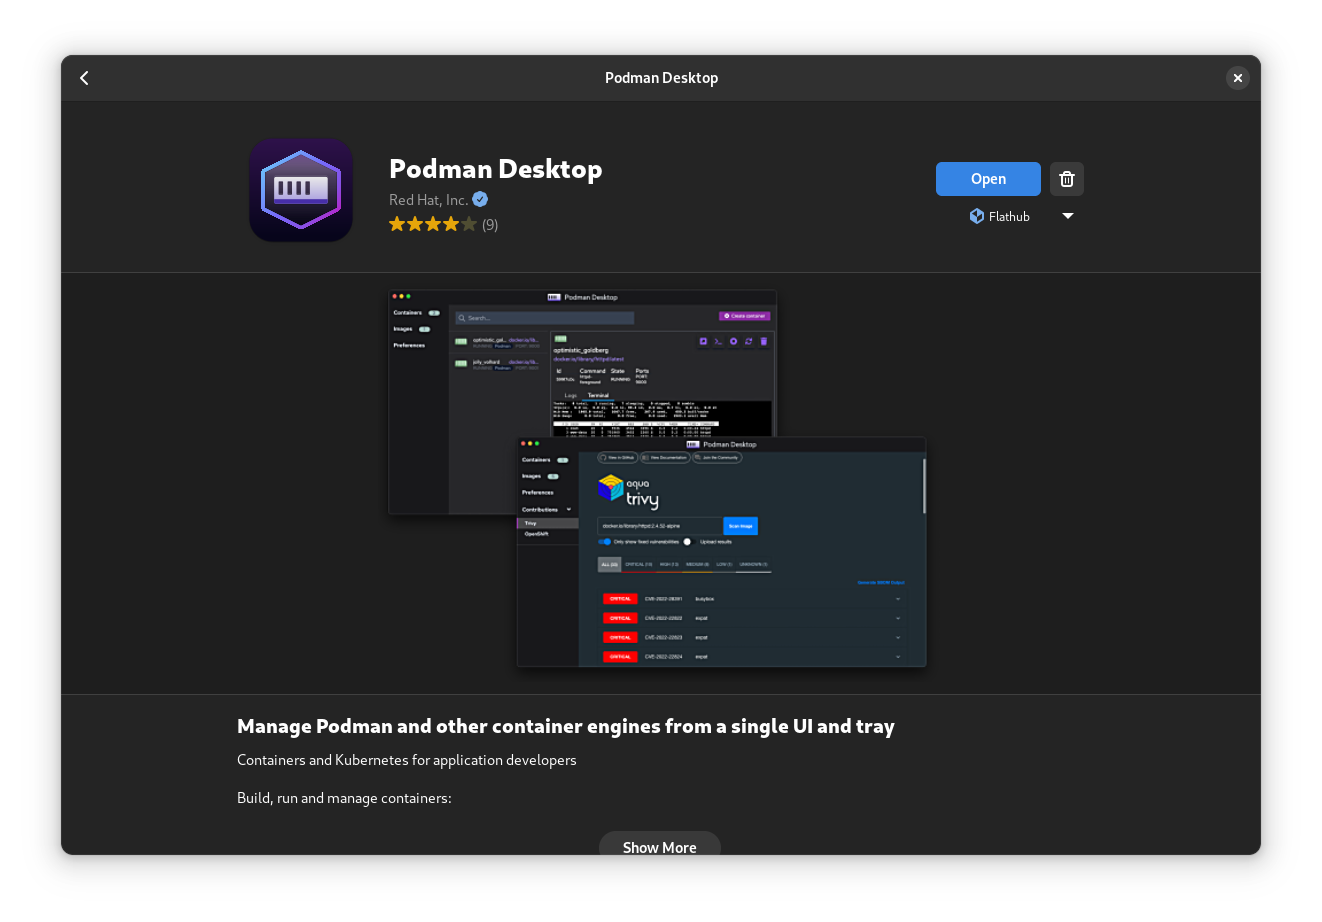1322x922 pixels.
Task: Expand the first CRITICAL busybox row chevron
Action: click(x=898, y=599)
